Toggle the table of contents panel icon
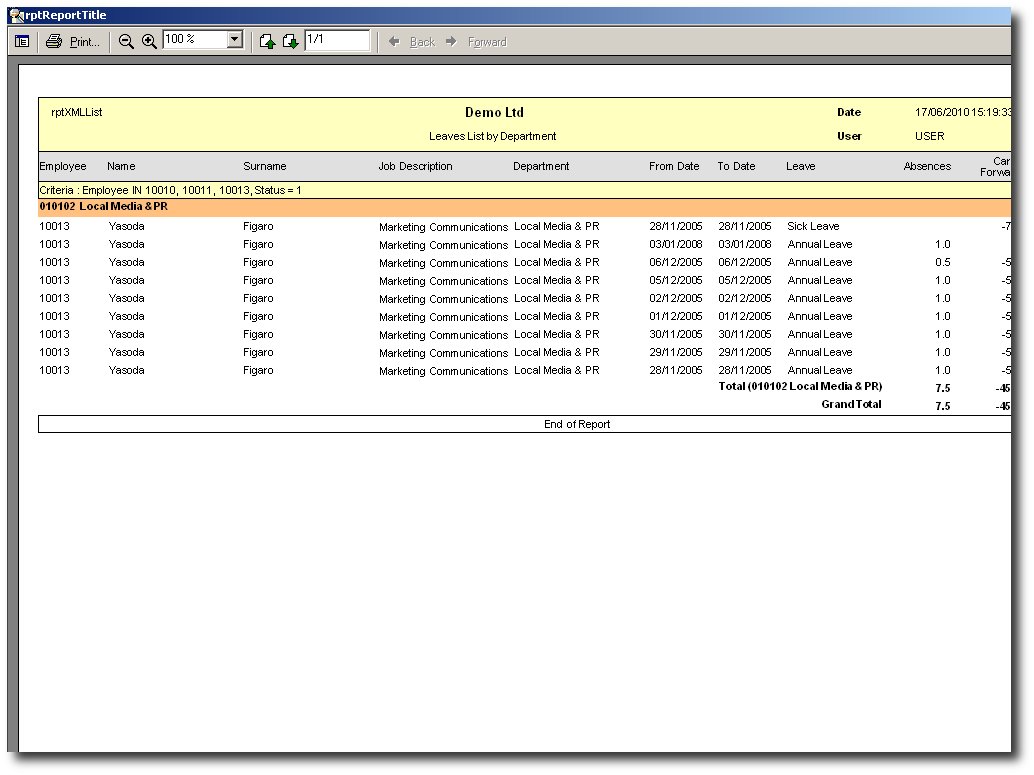 point(22,42)
